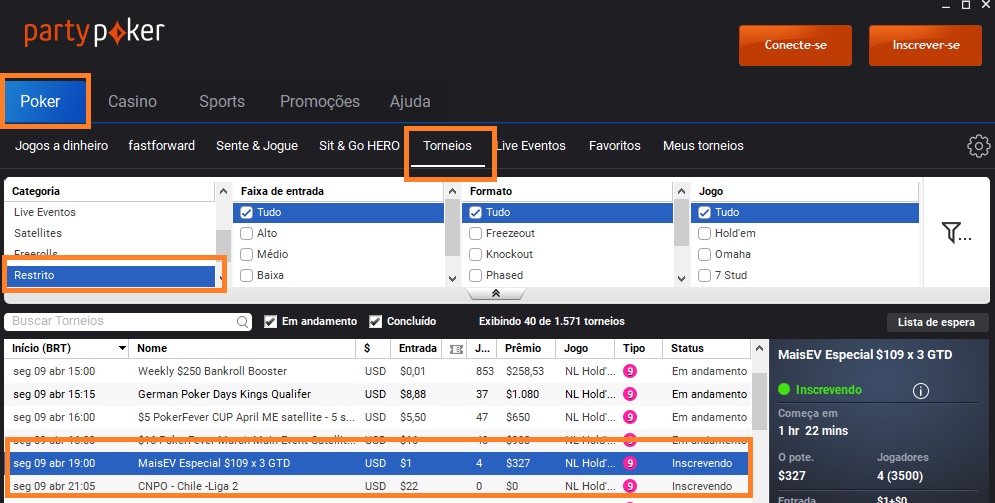Open the fastforward section

coord(161,146)
